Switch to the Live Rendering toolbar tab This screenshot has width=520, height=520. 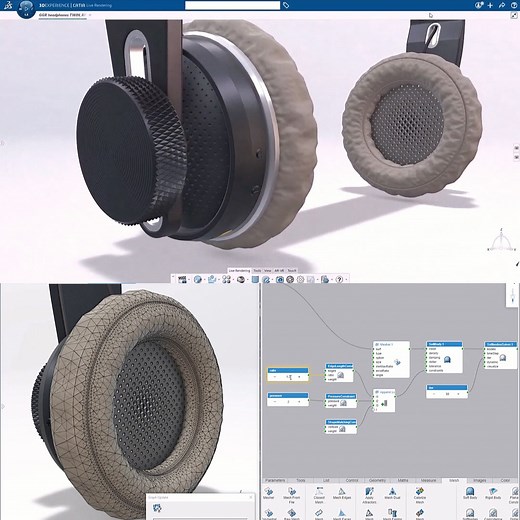(239, 271)
